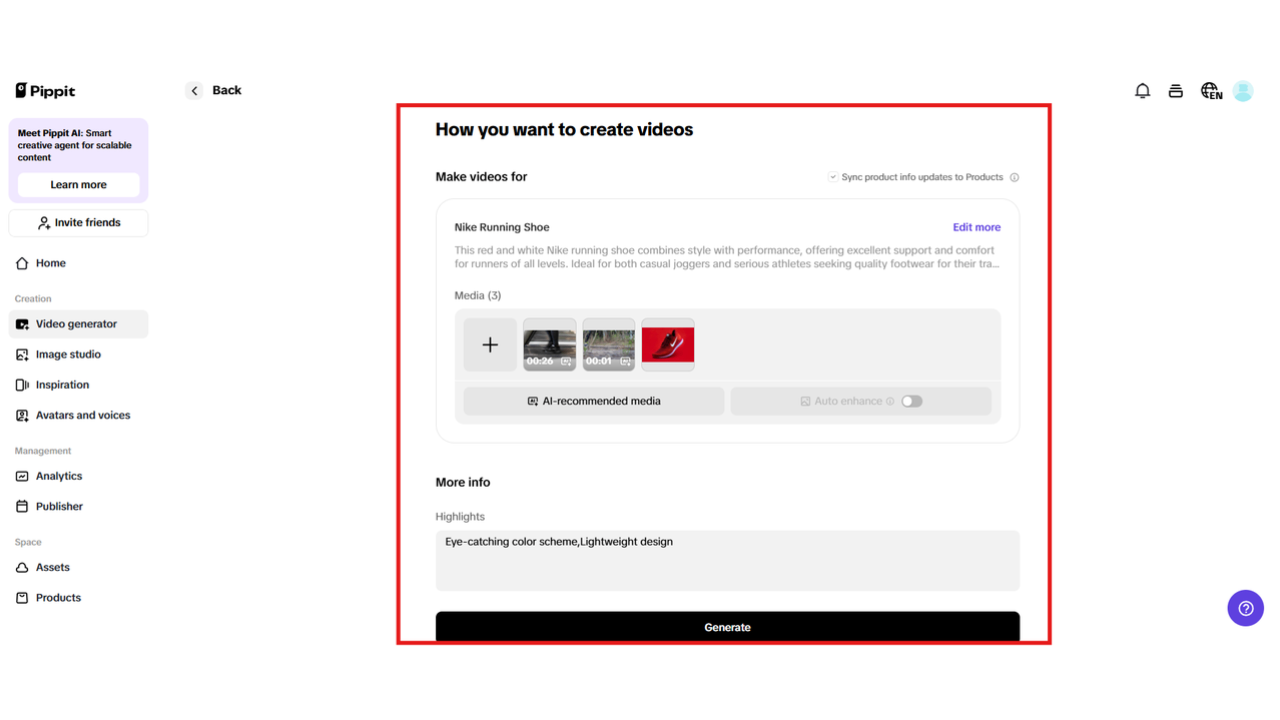Open Inspiration in the sidebar
Screen dimensions: 1280x720
[x=78, y=385]
